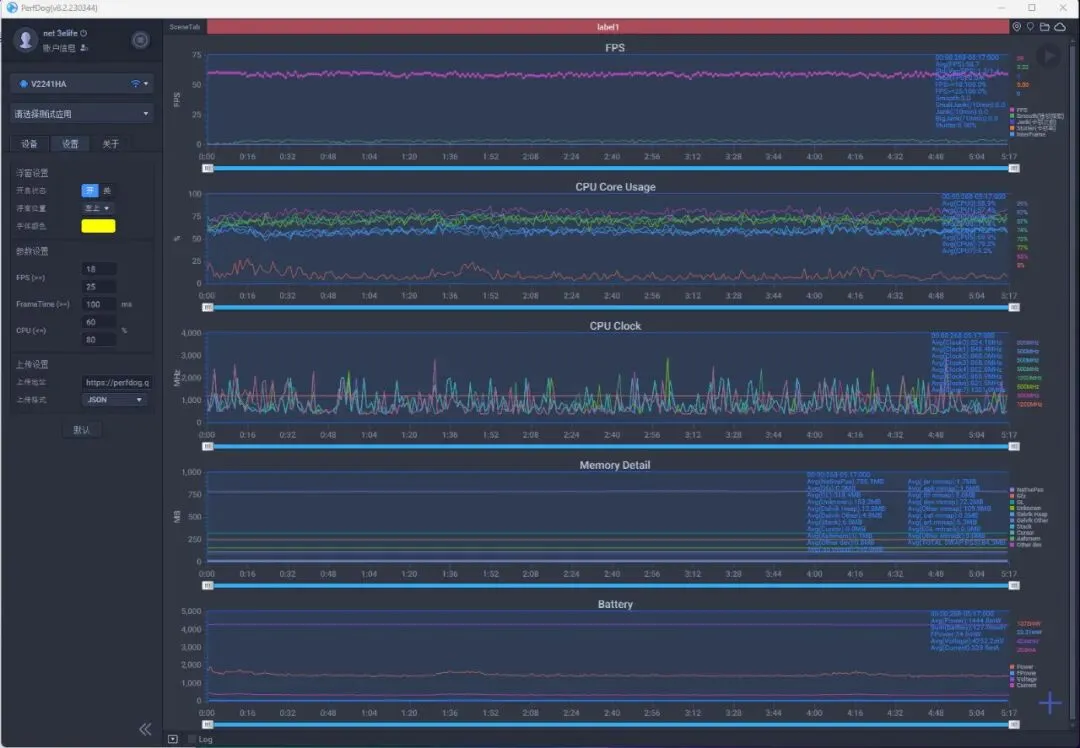Click the location pin icon beside the label1 bar

tap(1017, 27)
